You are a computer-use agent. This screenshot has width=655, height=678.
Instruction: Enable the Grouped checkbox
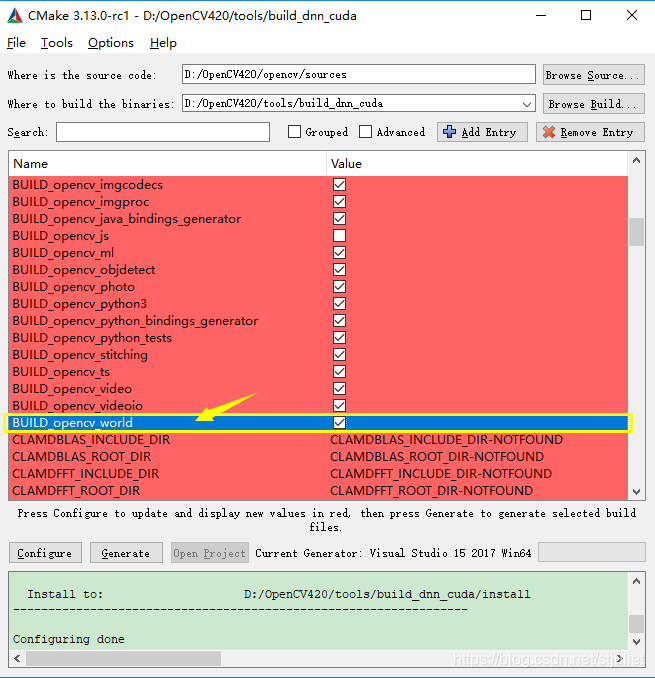click(x=294, y=131)
